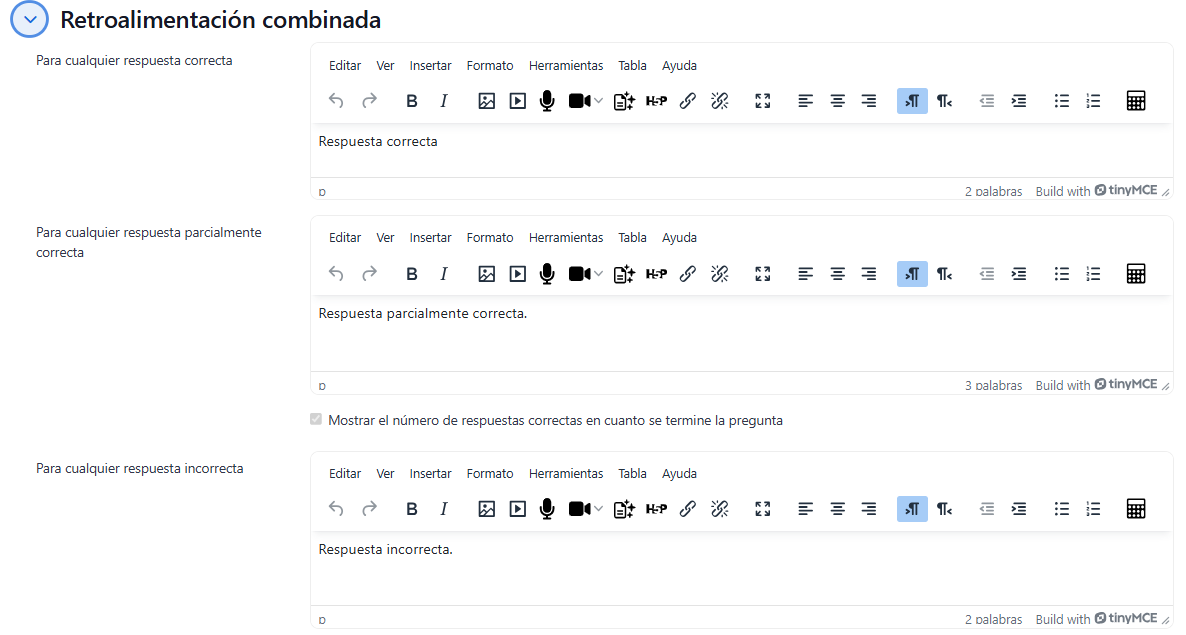The width and height of the screenshot is (1186, 635).
Task: Apply numbered list in the partially correct editor
Action: click(1093, 273)
